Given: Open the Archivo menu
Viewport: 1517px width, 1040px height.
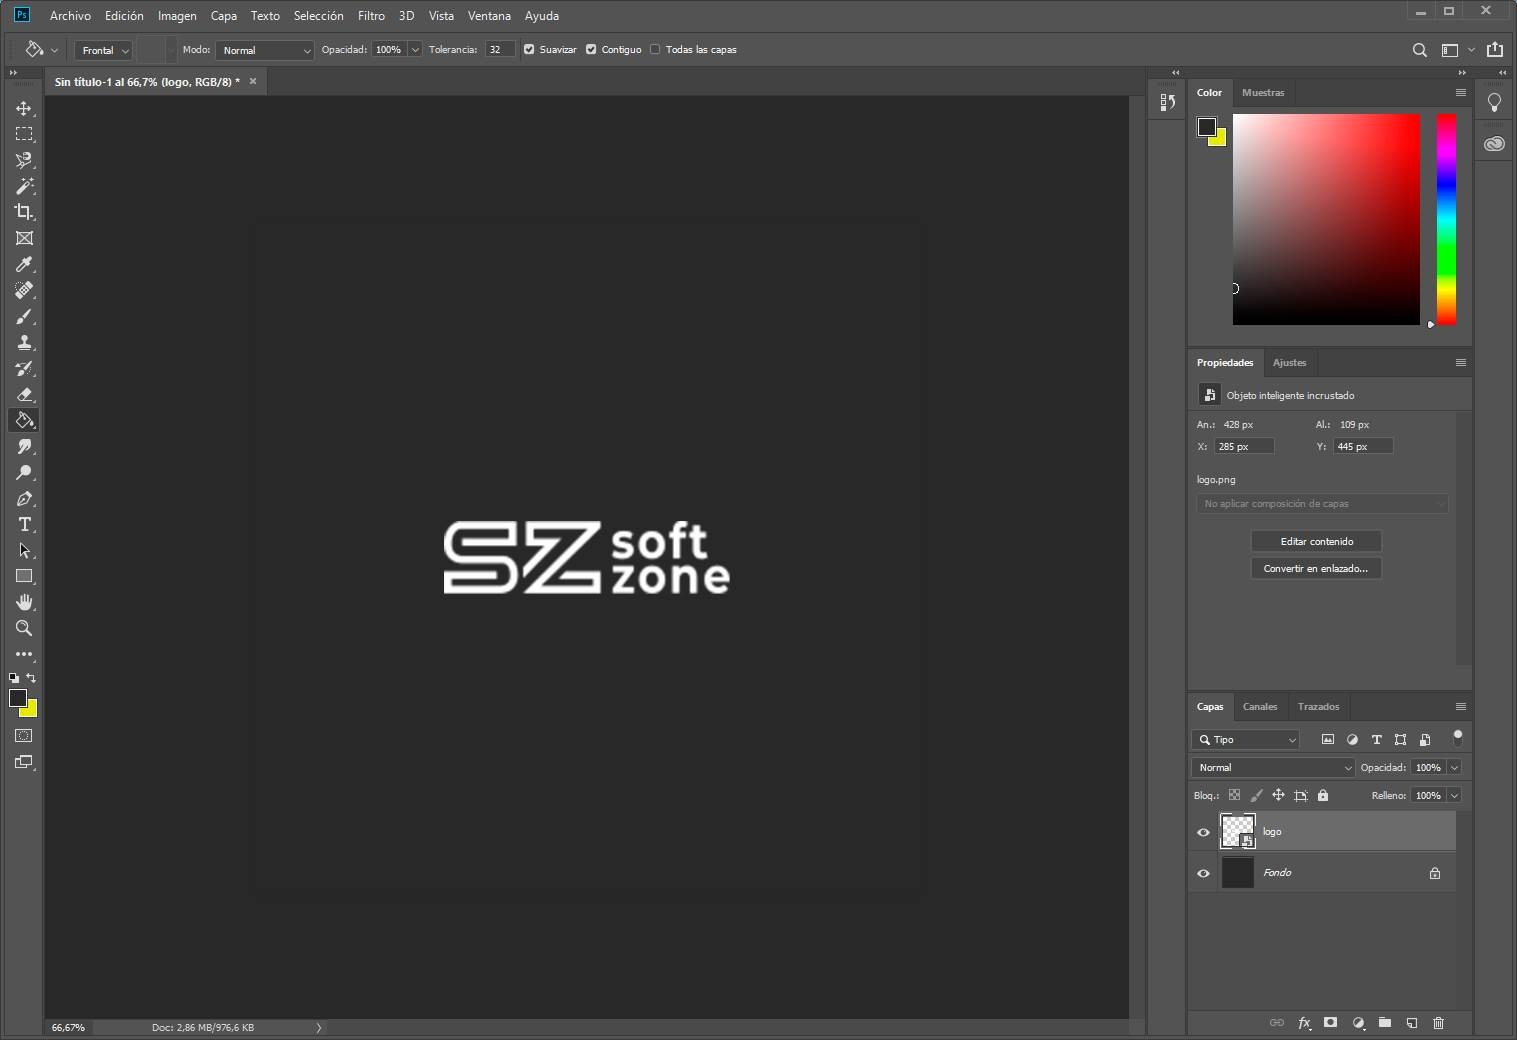Looking at the screenshot, I should pyautogui.click(x=70, y=16).
